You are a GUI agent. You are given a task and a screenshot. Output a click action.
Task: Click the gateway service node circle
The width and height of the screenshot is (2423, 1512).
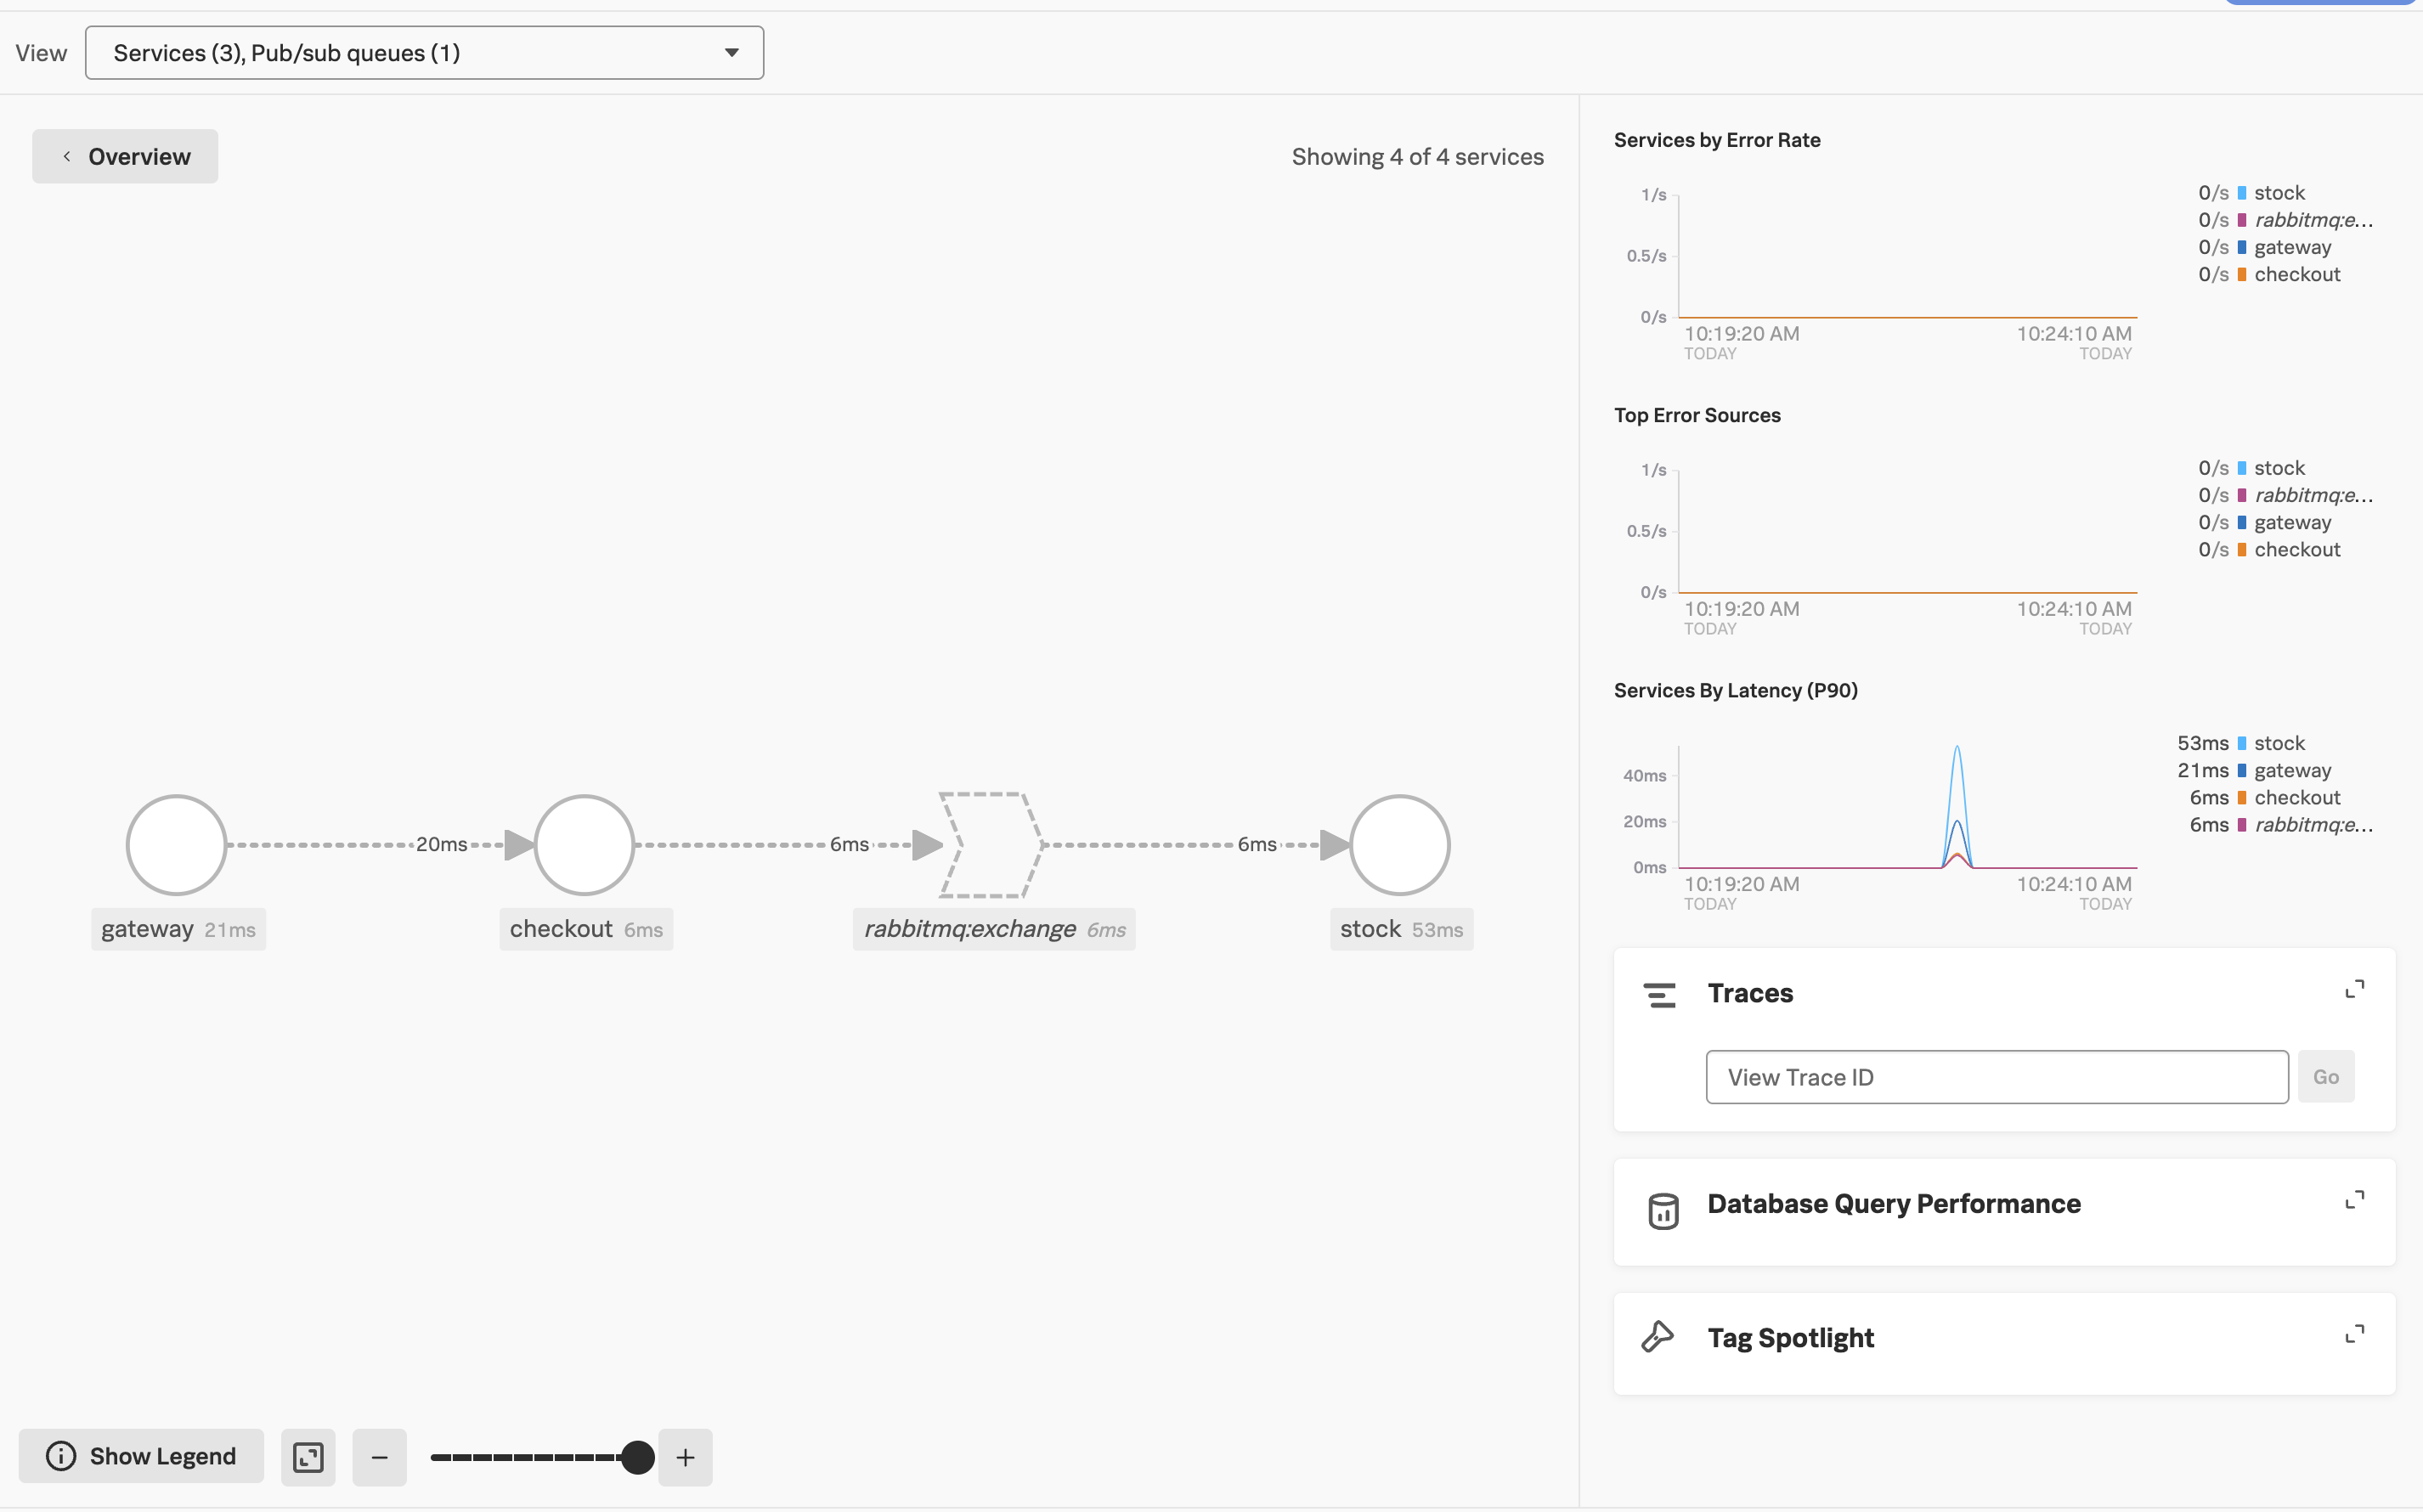[176, 845]
